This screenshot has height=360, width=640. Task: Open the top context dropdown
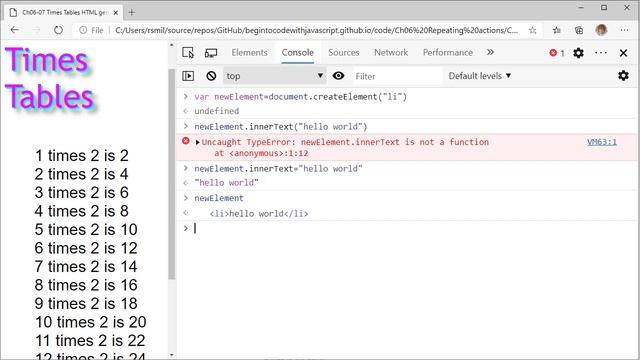[x=274, y=76]
